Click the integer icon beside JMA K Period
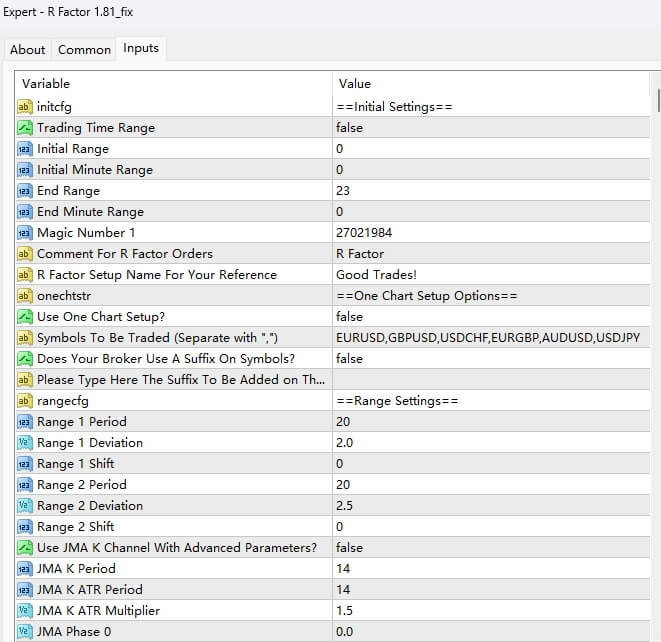Screen dimensions: 661x642 pyautogui.click(x=24, y=569)
